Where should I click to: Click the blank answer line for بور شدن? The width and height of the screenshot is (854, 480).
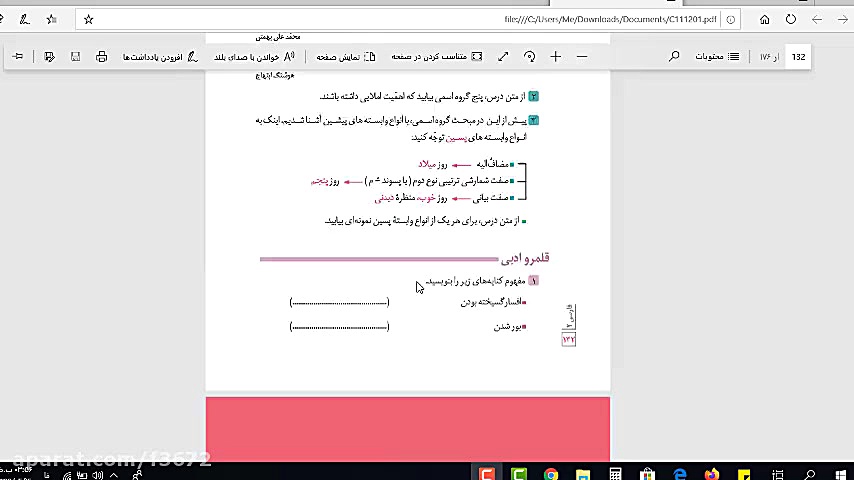coord(339,327)
